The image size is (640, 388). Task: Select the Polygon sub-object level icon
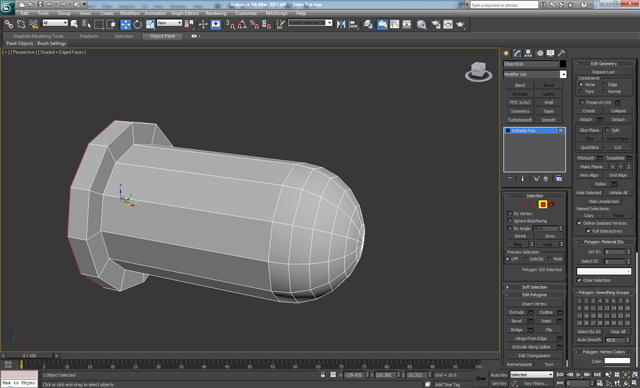pos(543,204)
